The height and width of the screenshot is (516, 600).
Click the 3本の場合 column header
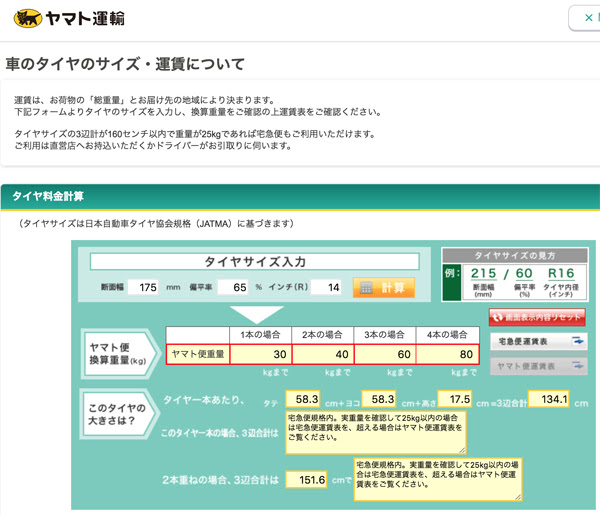pyautogui.click(x=385, y=335)
